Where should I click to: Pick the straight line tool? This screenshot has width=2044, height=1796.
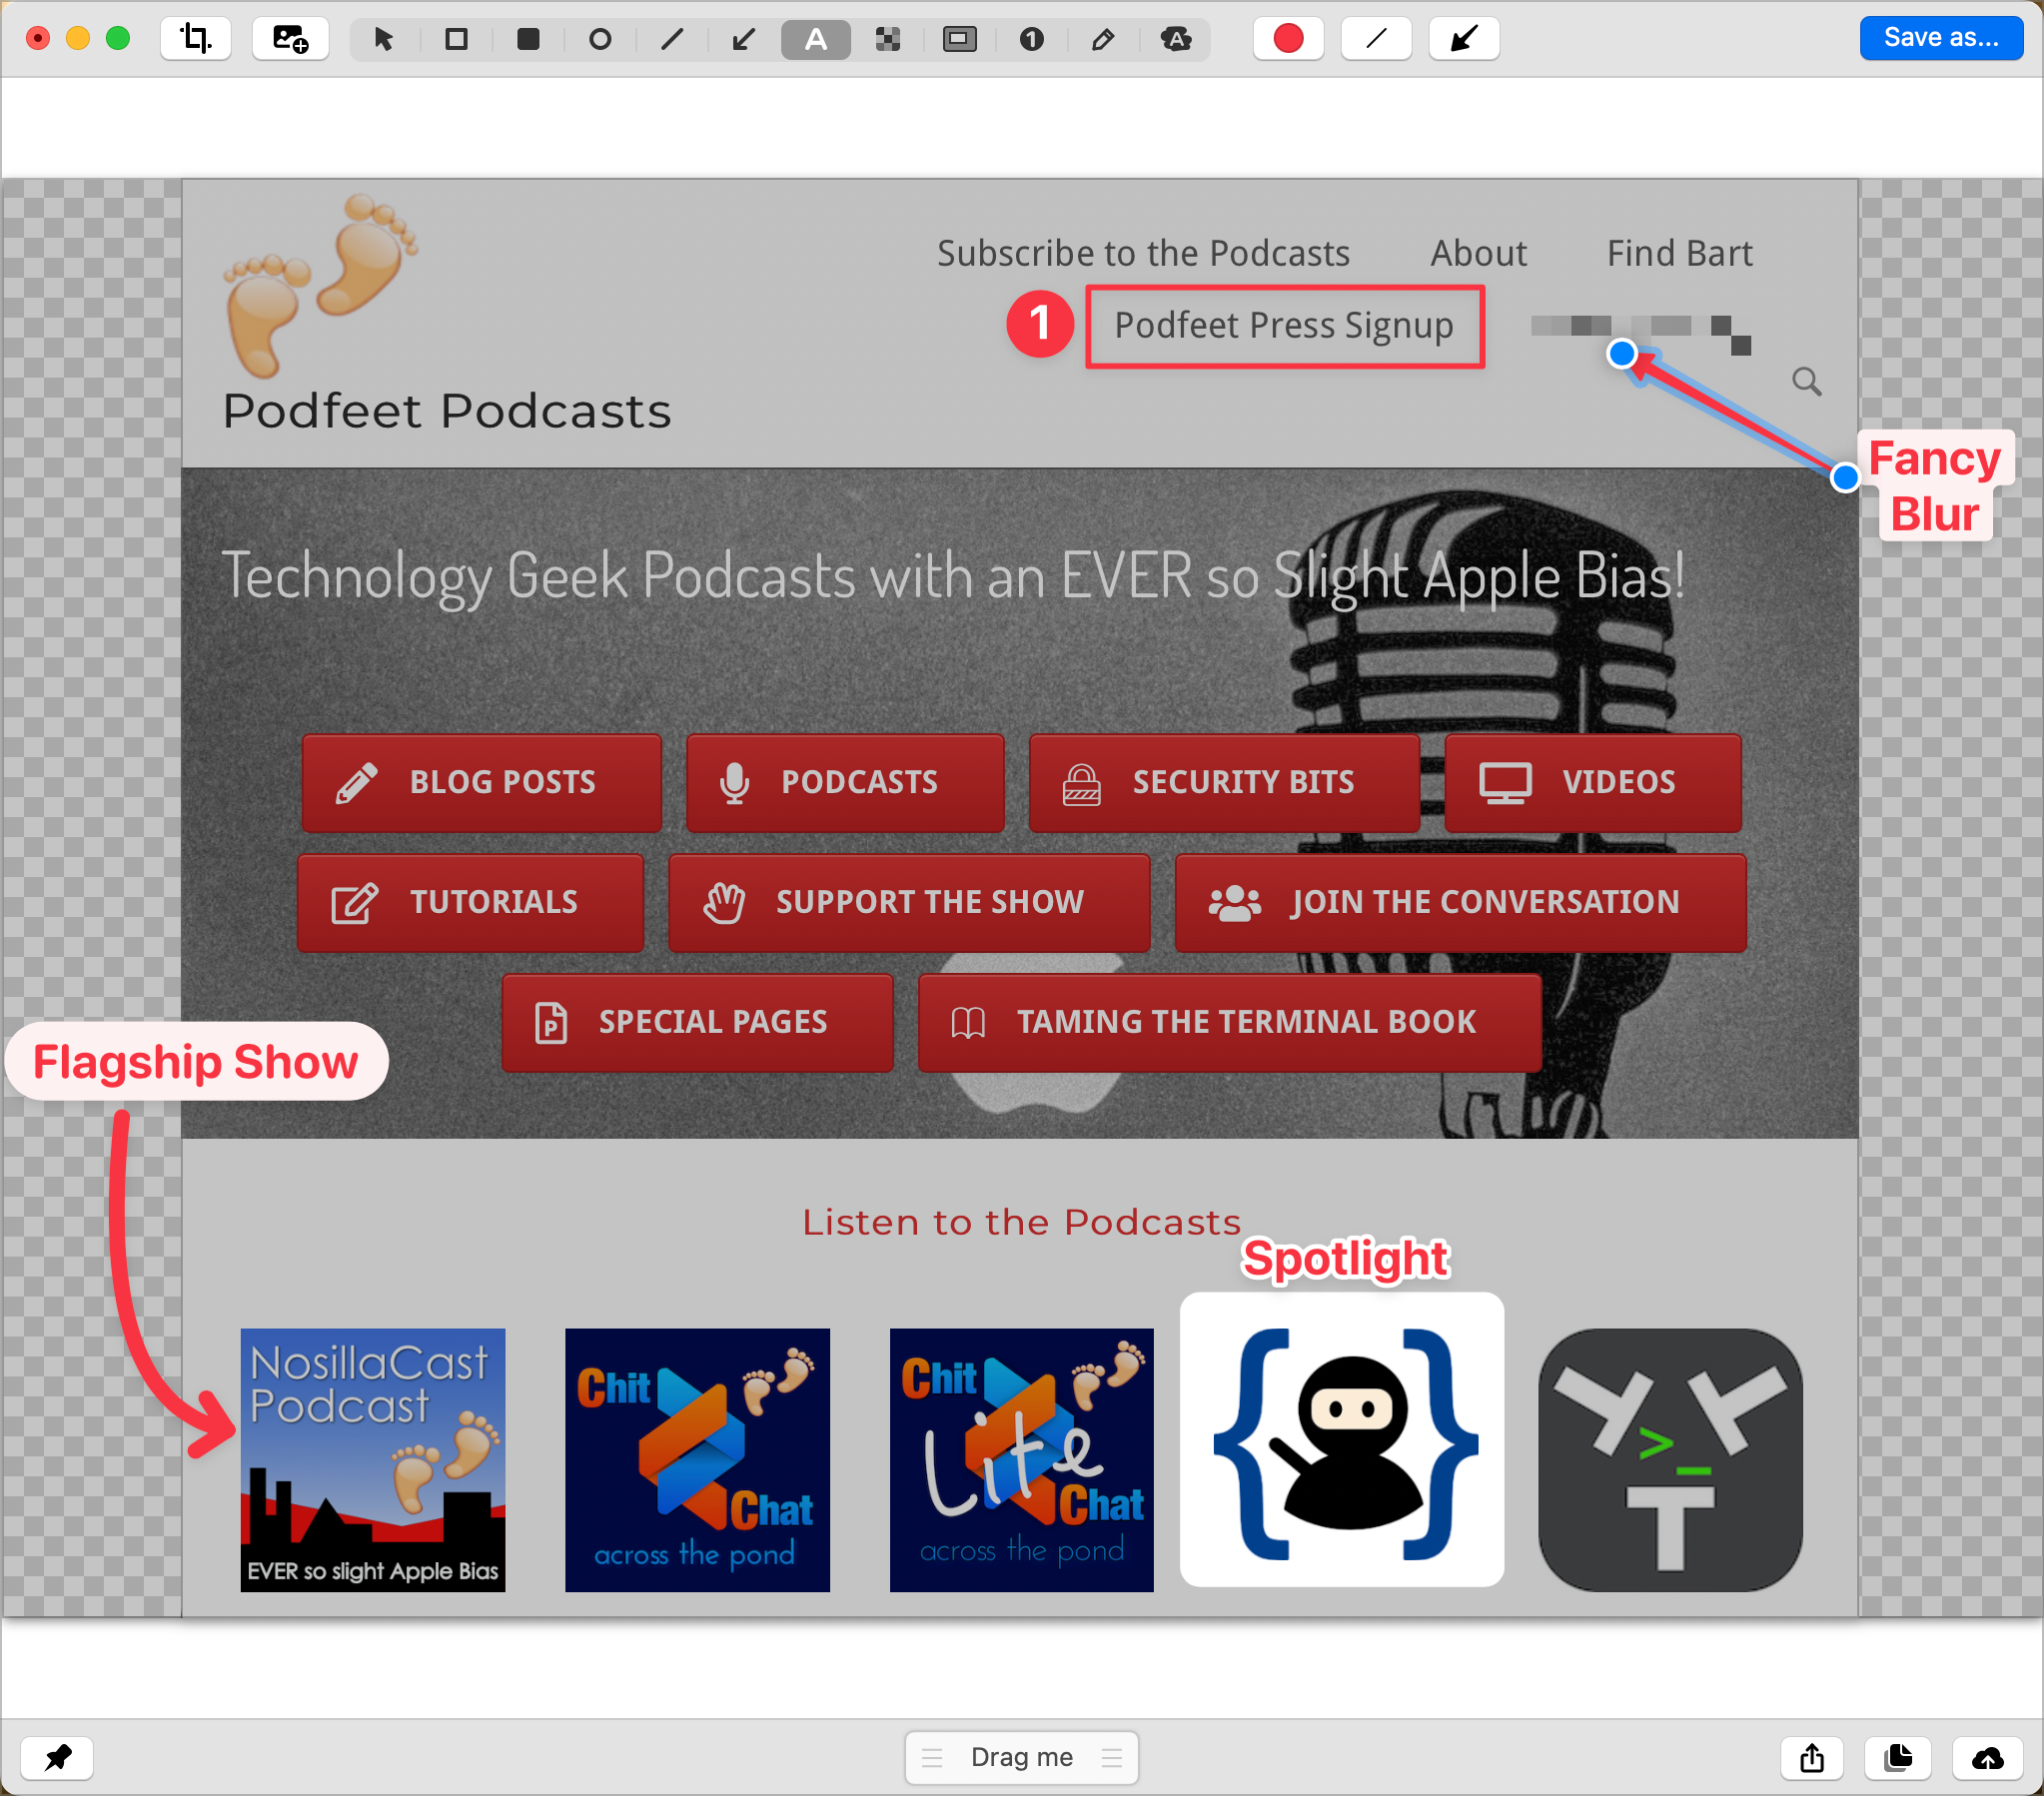tap(672, 39)
